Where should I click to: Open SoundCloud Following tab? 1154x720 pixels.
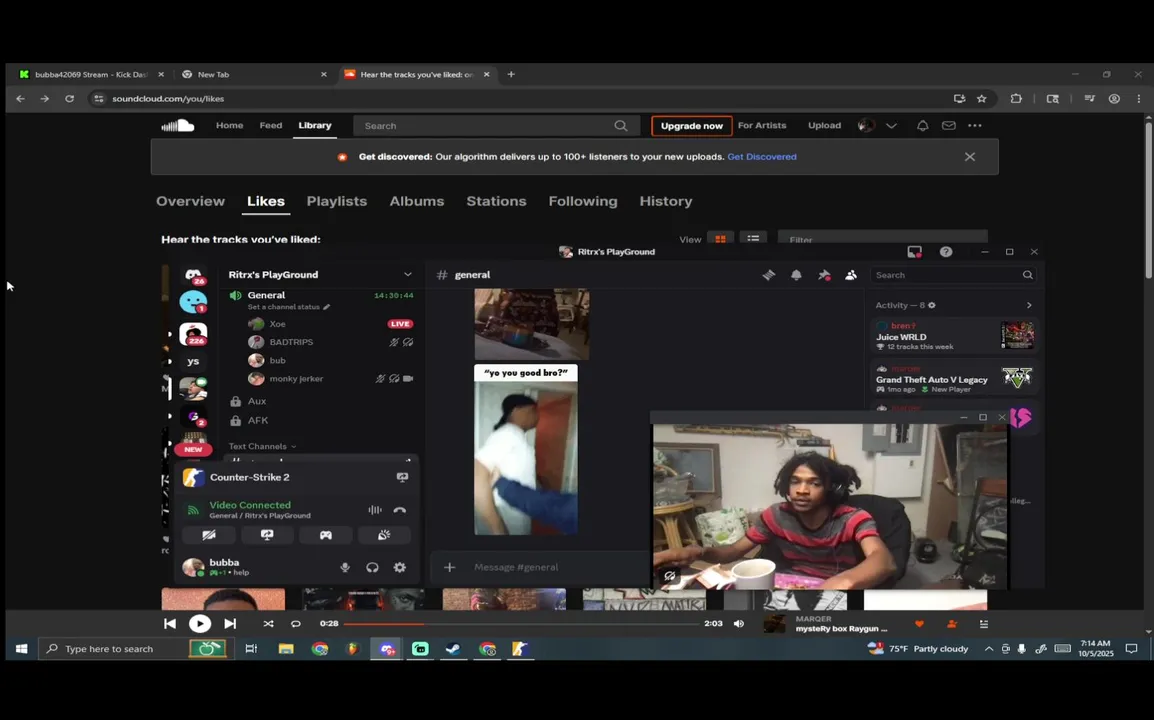(583, 201)
